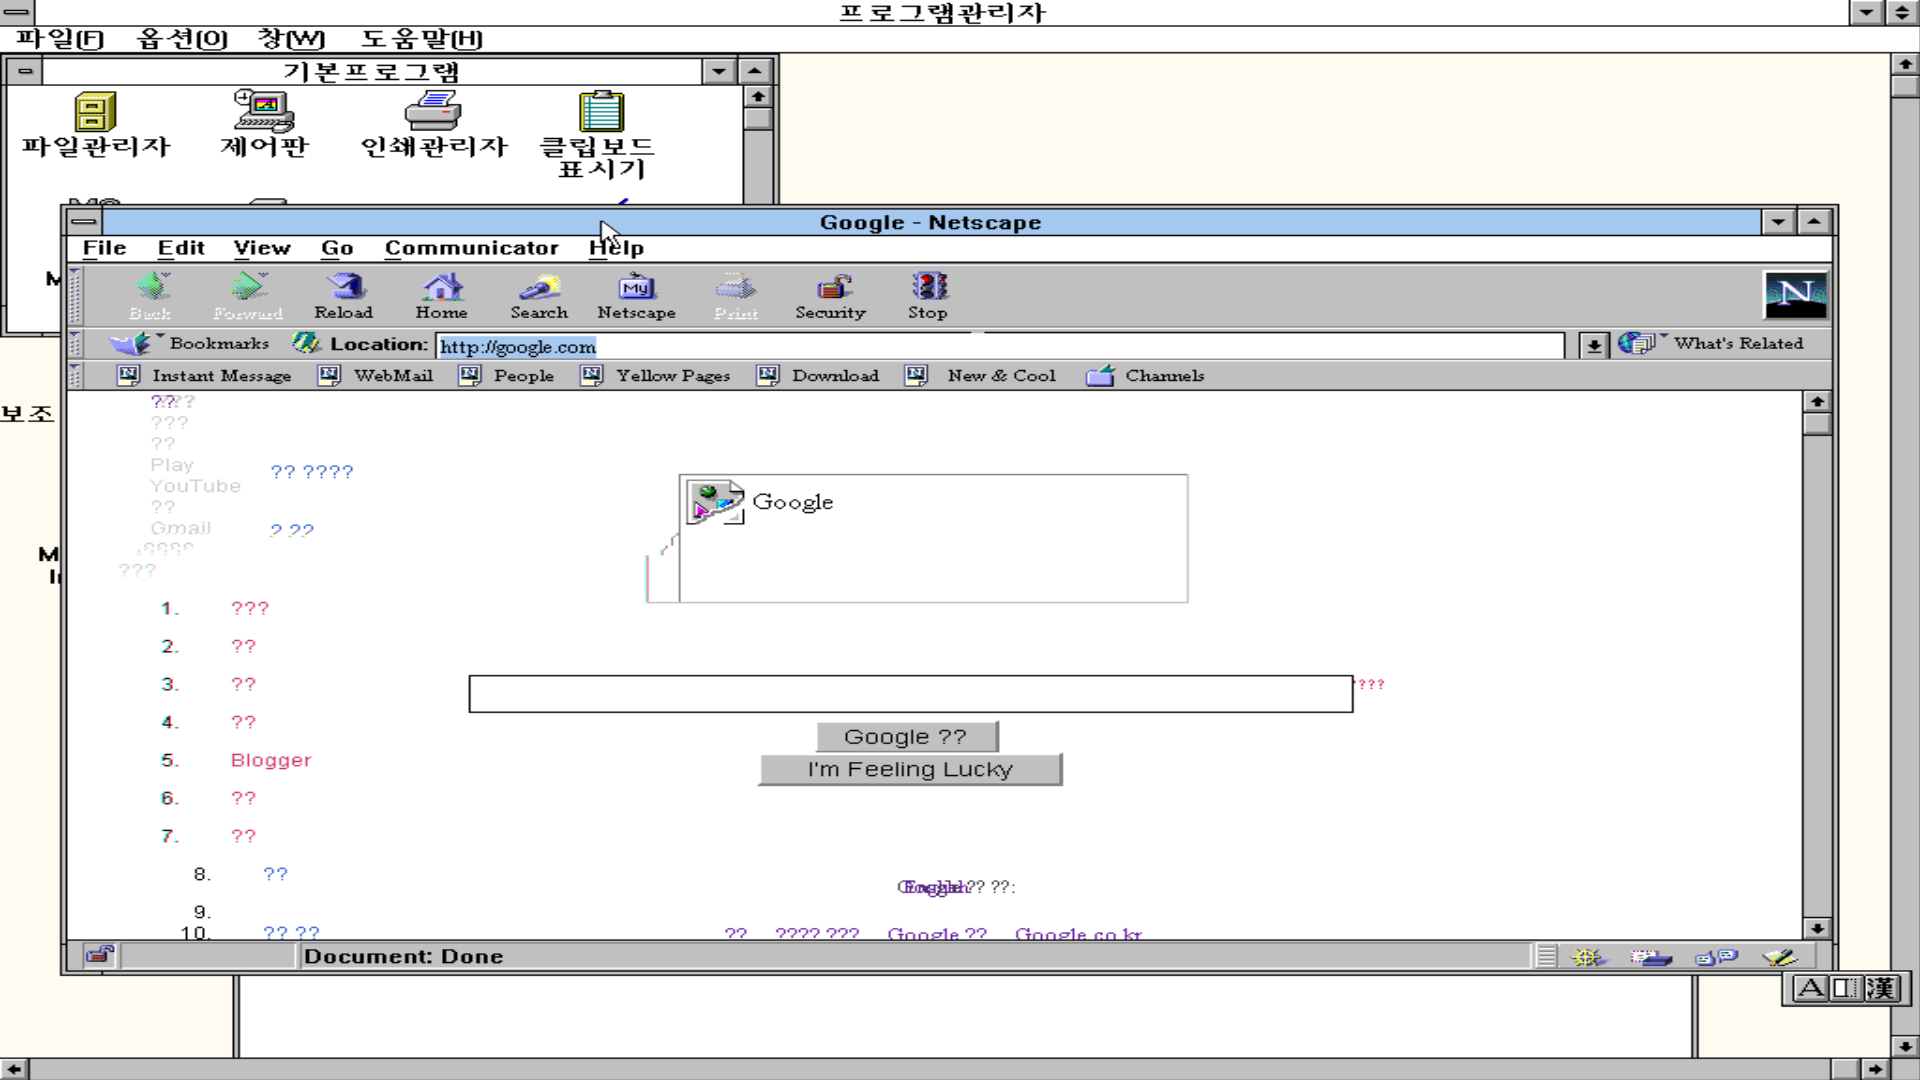Open My Netscape toolbar button

coord(637,296)
